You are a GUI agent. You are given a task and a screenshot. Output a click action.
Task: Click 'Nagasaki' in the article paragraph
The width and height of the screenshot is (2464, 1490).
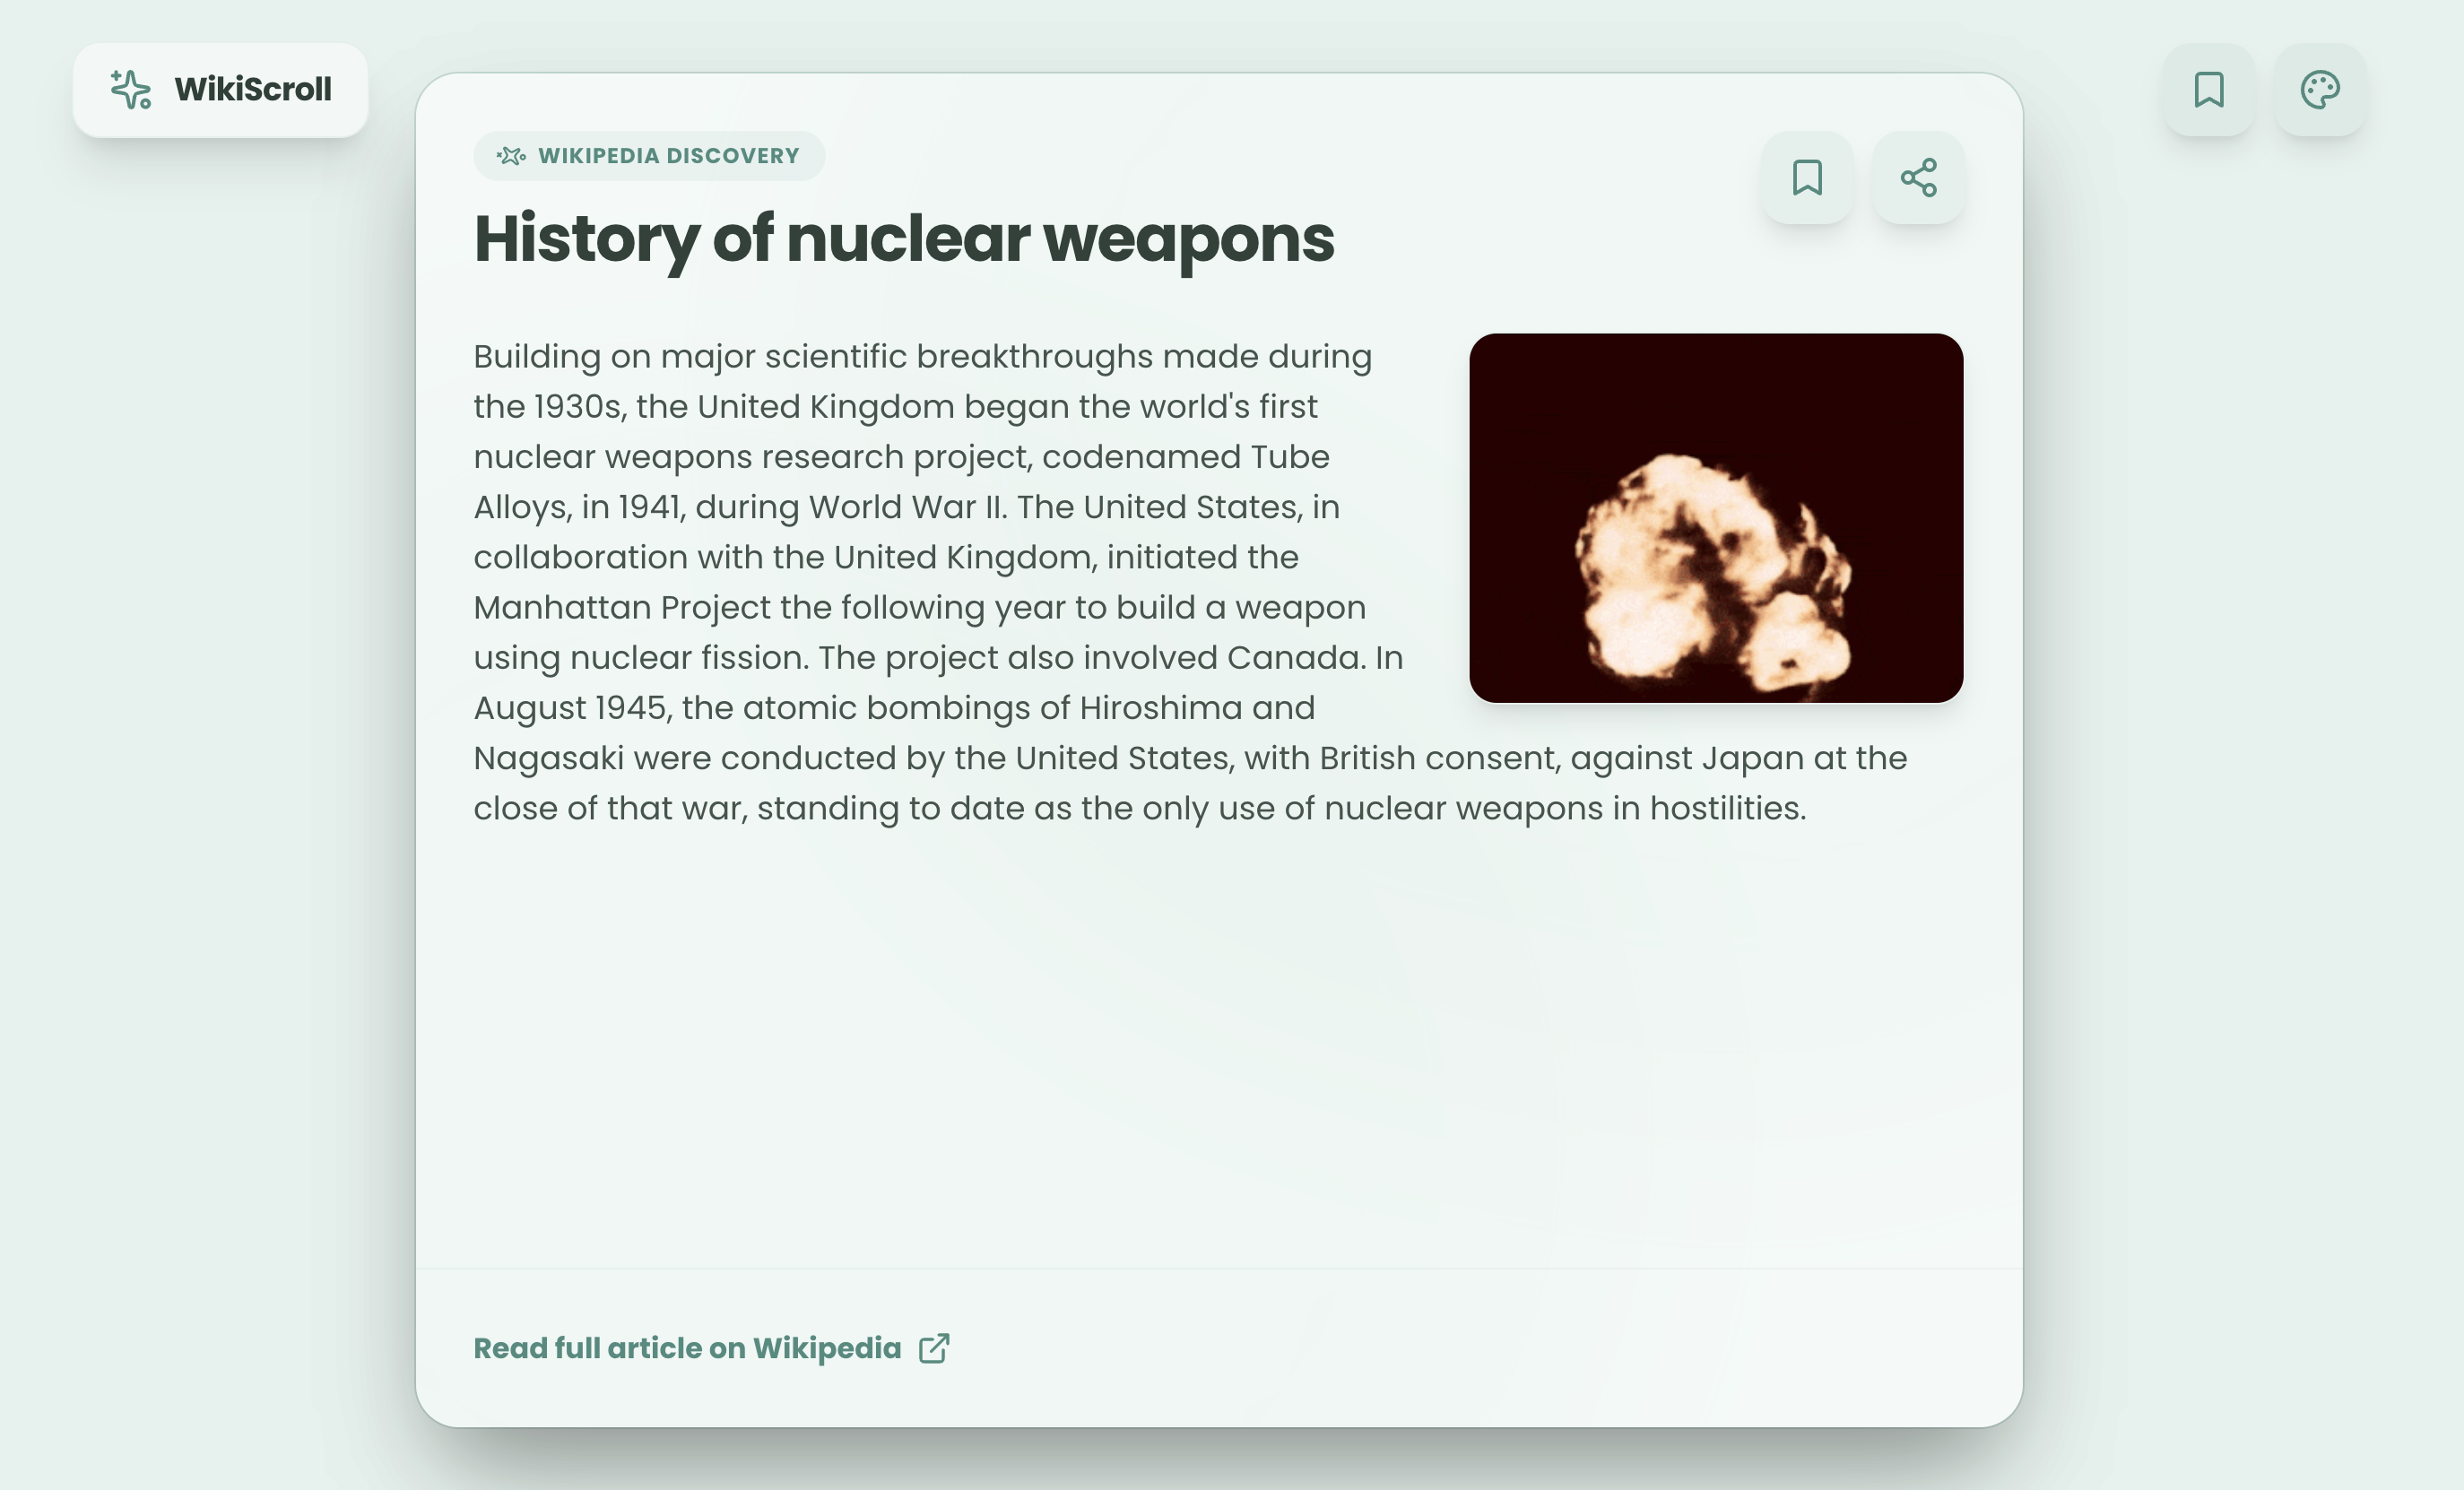point(548,759)
